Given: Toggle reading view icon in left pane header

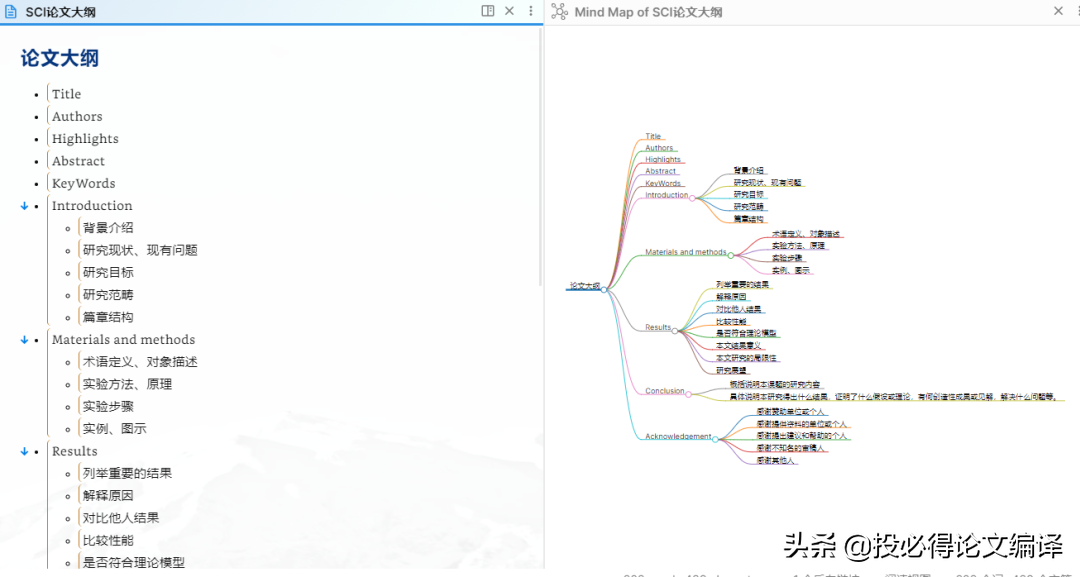Looking at the screenshot, I should [488, 11].
